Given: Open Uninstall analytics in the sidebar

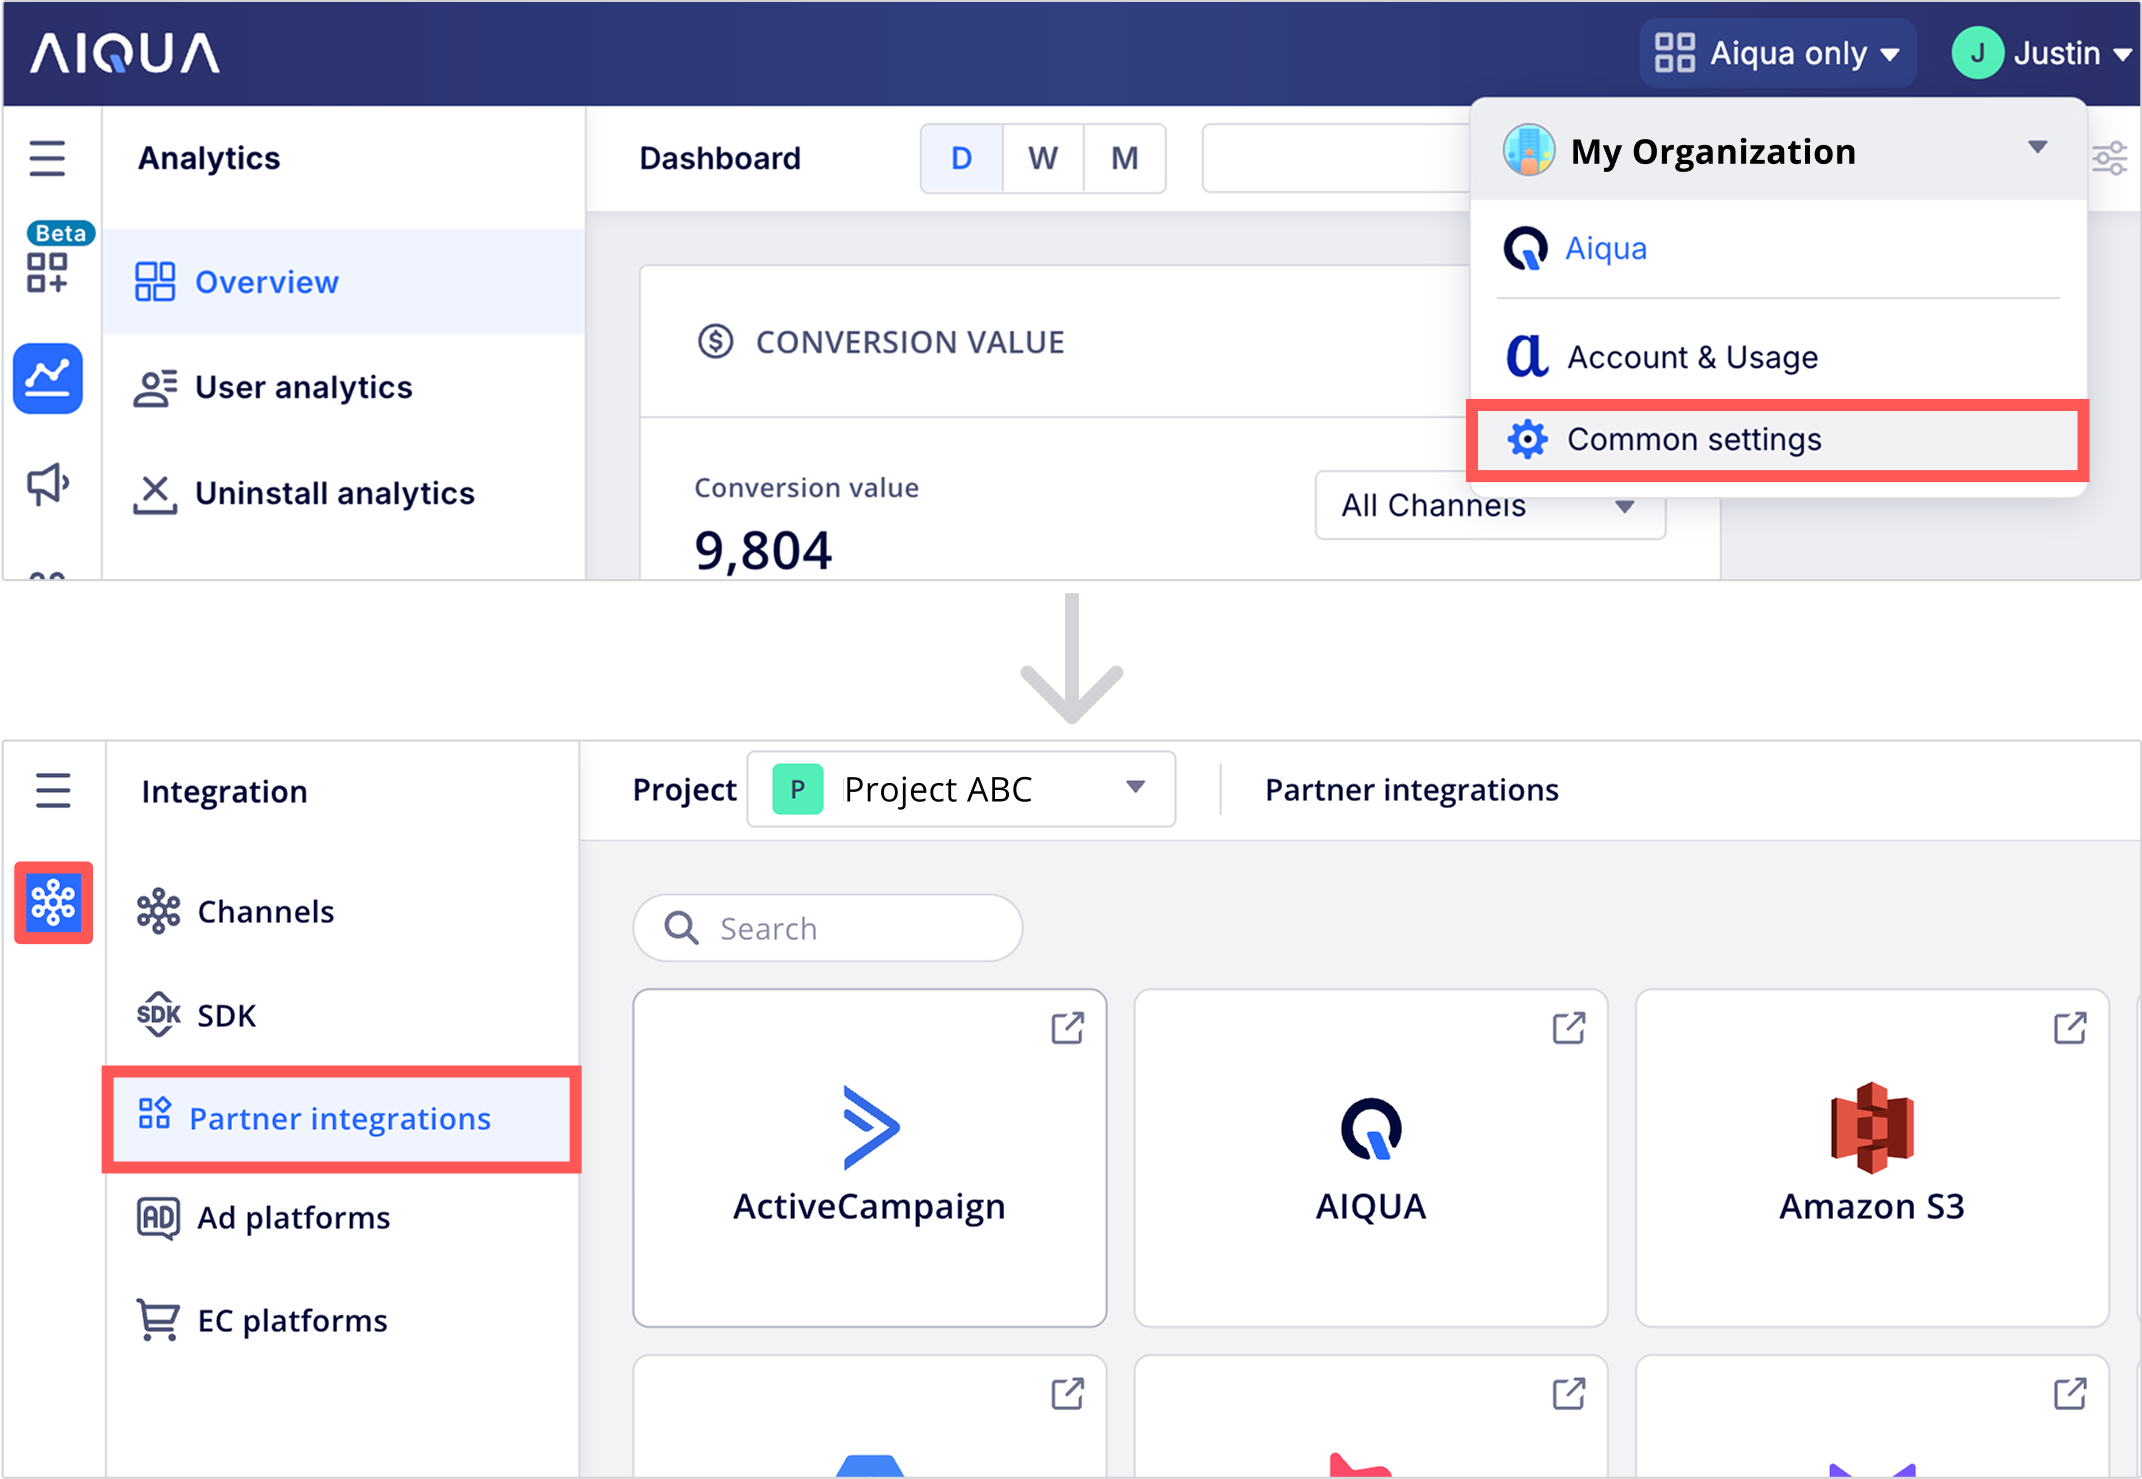Looking at the screenshot, I should [343, 493].
